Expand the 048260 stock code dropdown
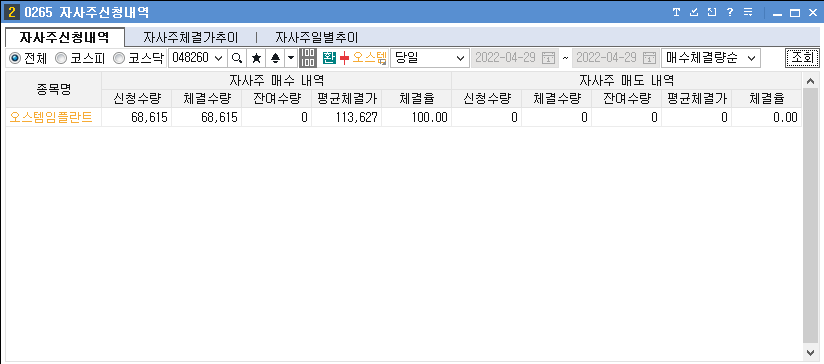 pyautogui.click(x=219, y=58)
